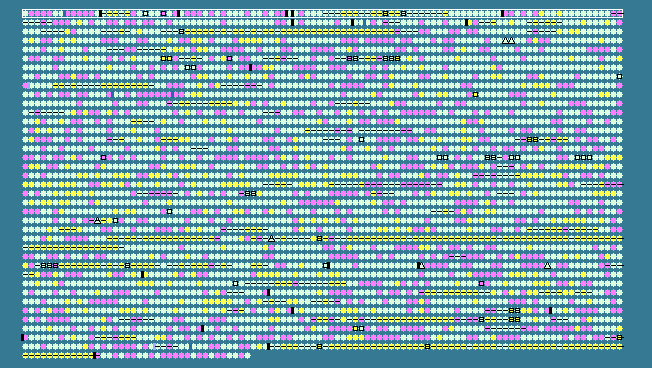Click the white triangle touching a black bar

pos(422,265)
